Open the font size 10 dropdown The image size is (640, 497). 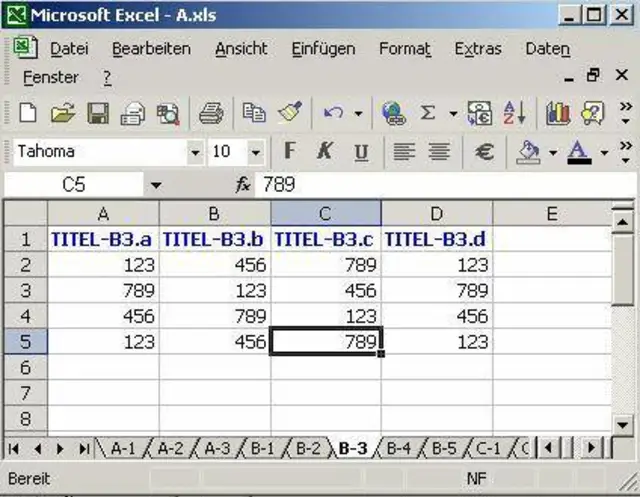256,153
